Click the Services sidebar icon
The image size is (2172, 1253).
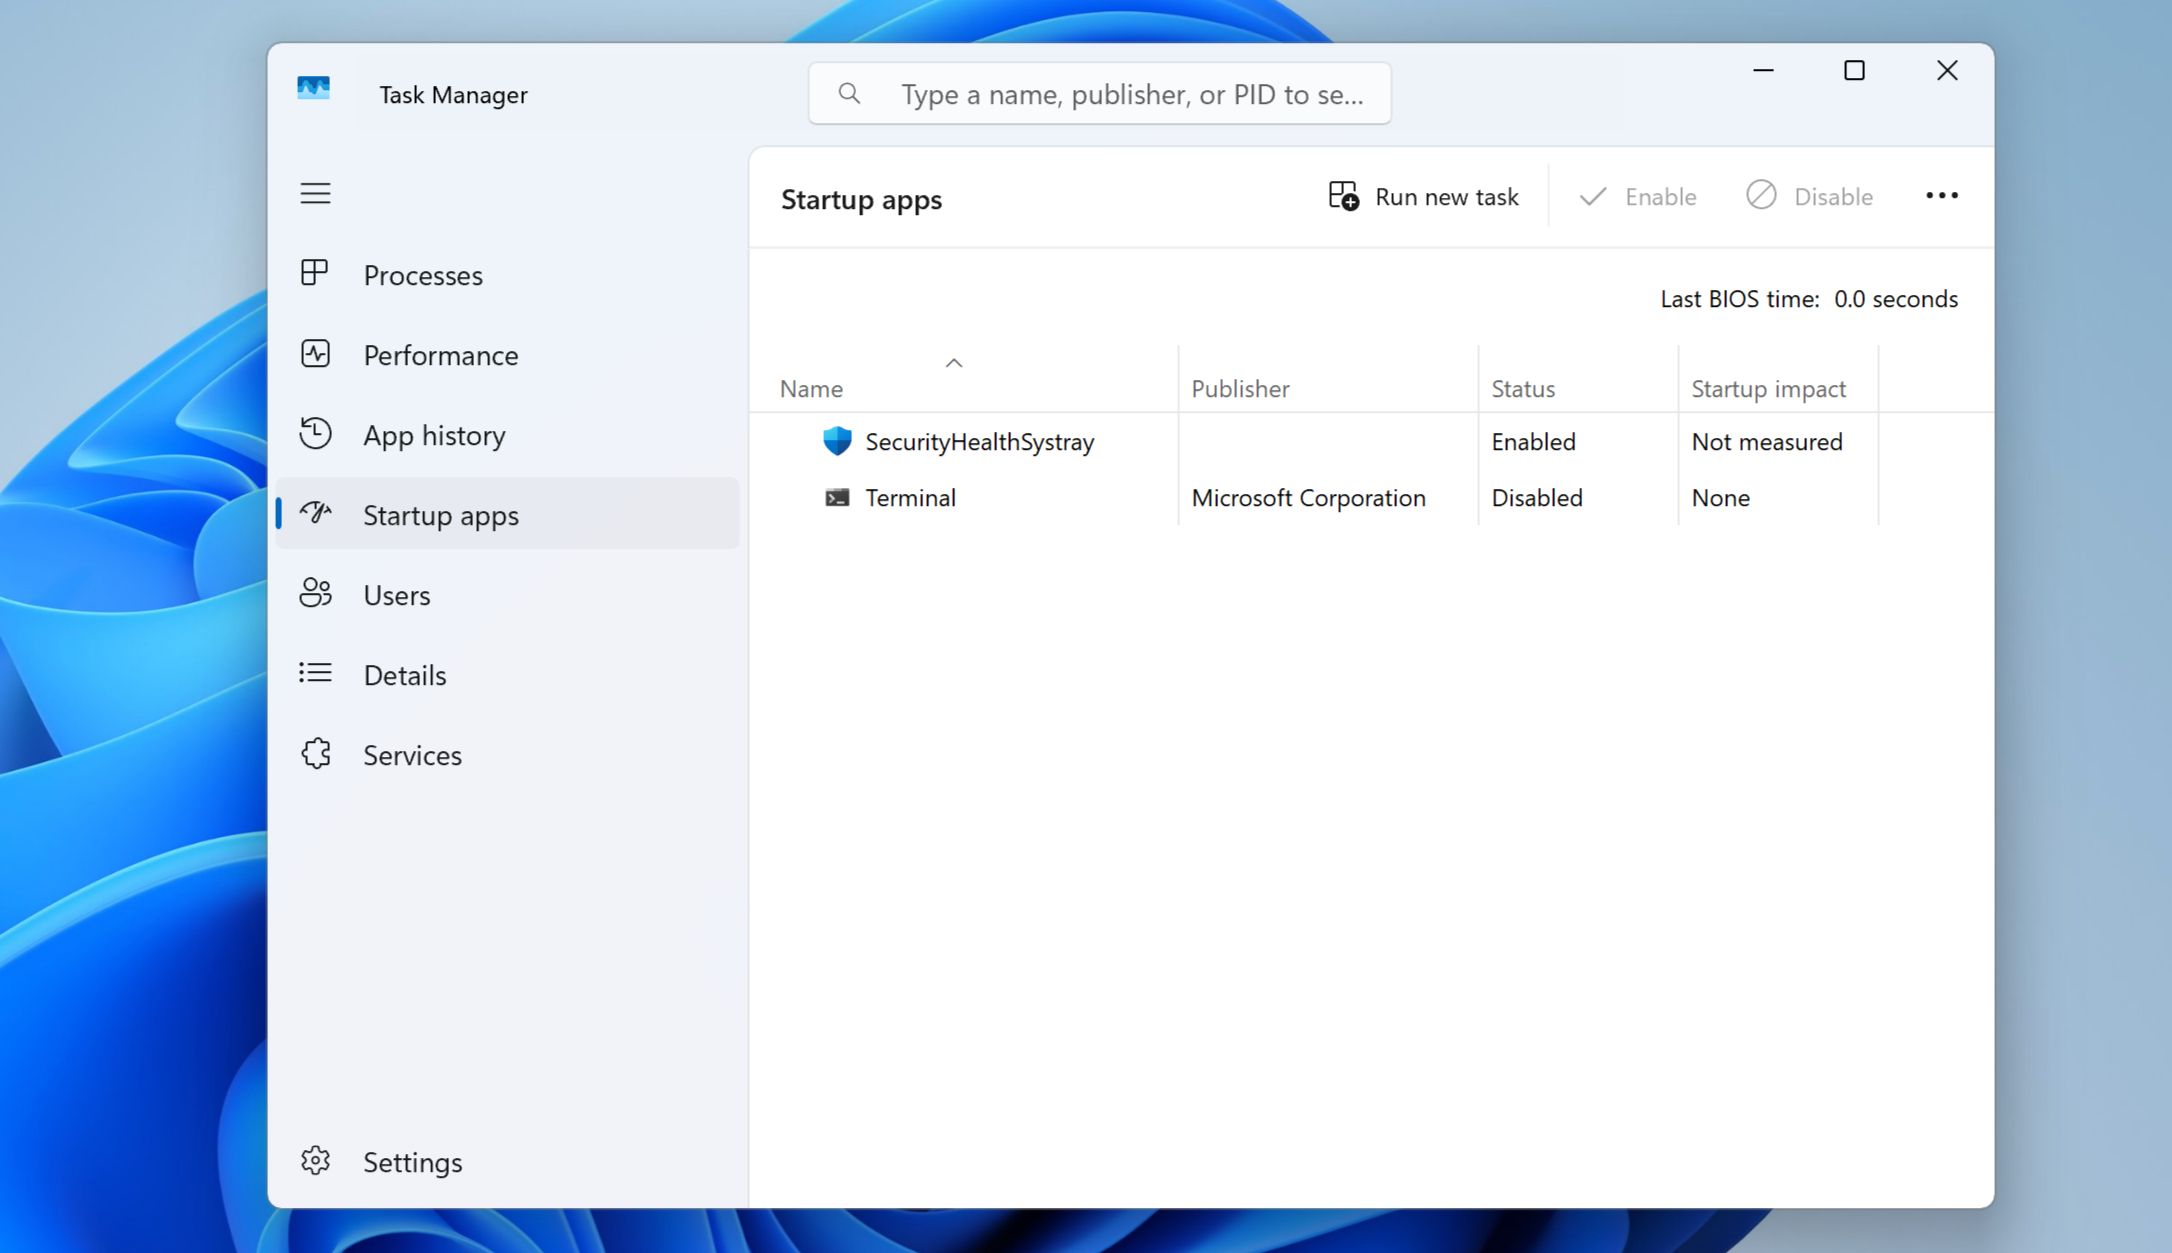[x=315, y=754]
